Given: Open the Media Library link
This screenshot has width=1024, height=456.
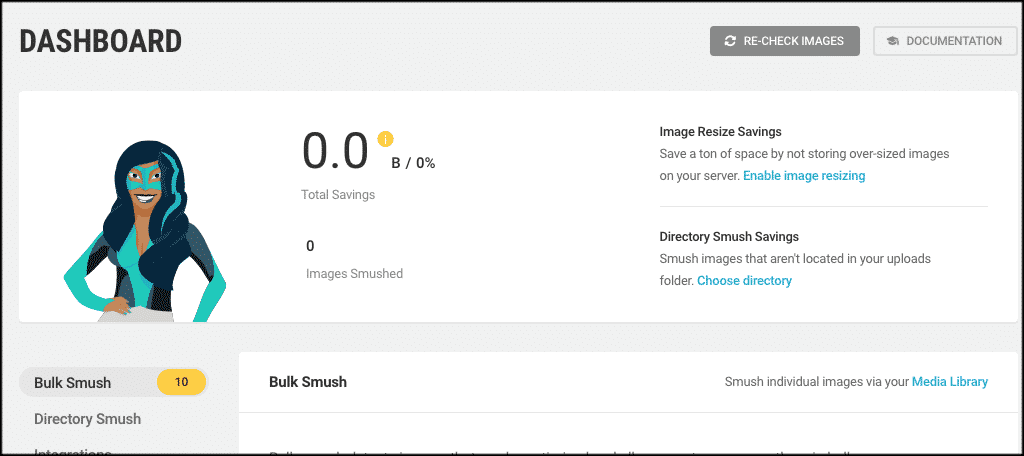Looking at the screenshot, I should 950,382.
